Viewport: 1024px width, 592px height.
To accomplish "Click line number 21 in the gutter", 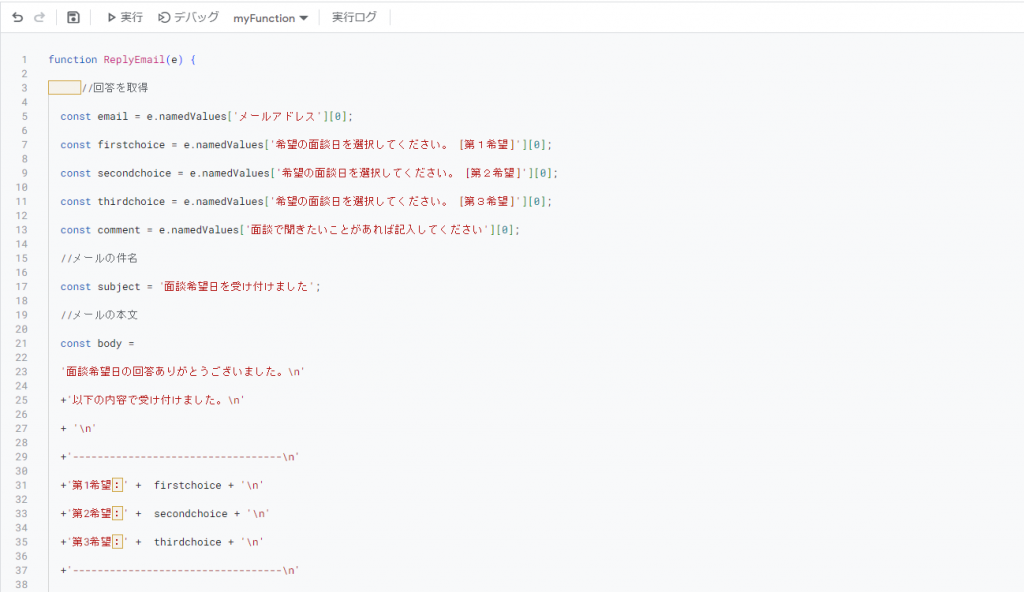I will click(x=24, y=343).
